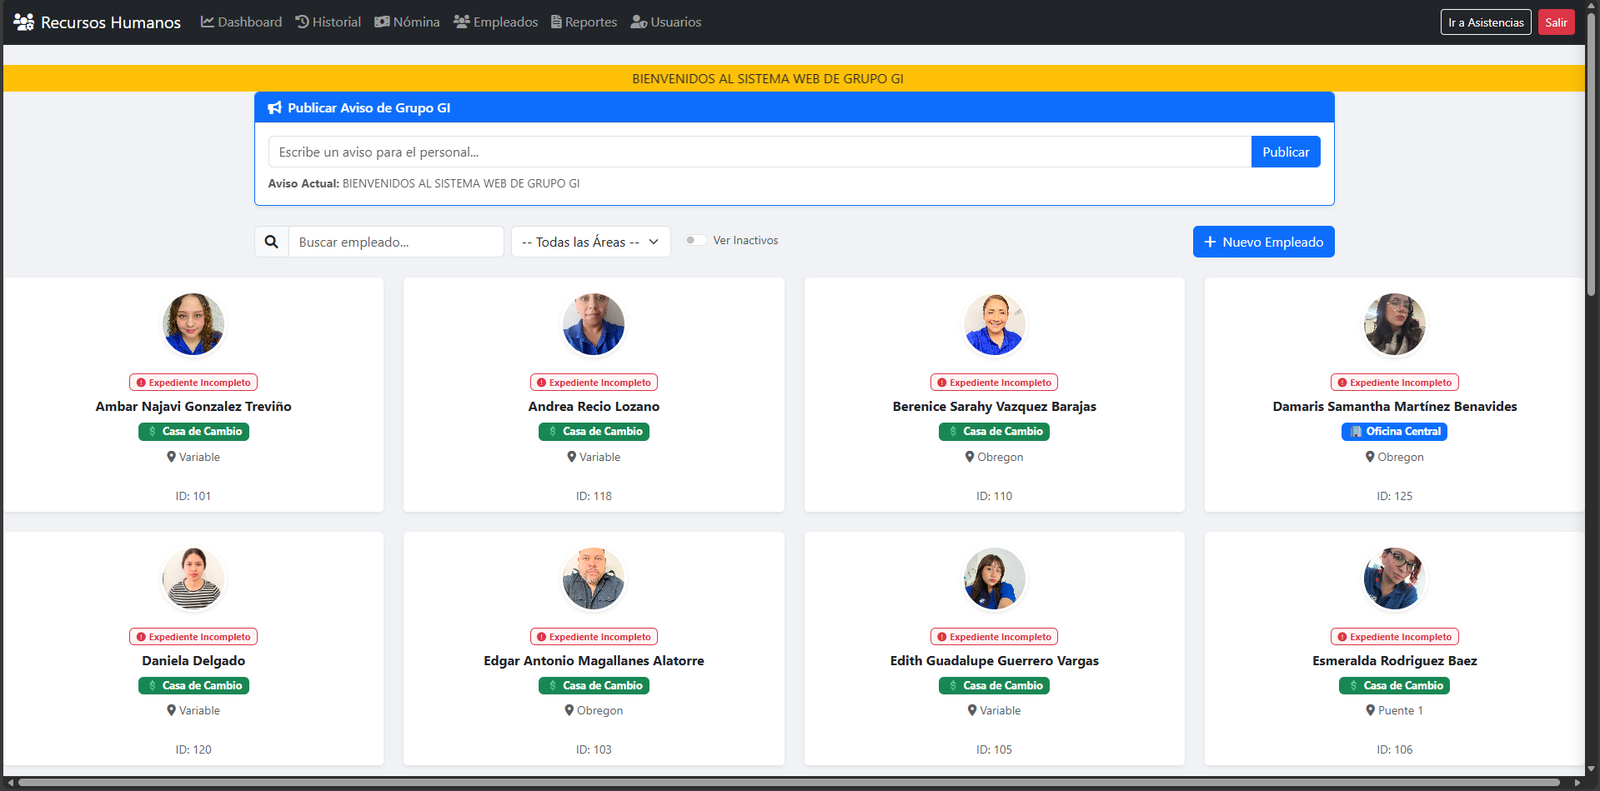Click Casa de Cambio tag on Berenice's card

(x=994, y=431)
